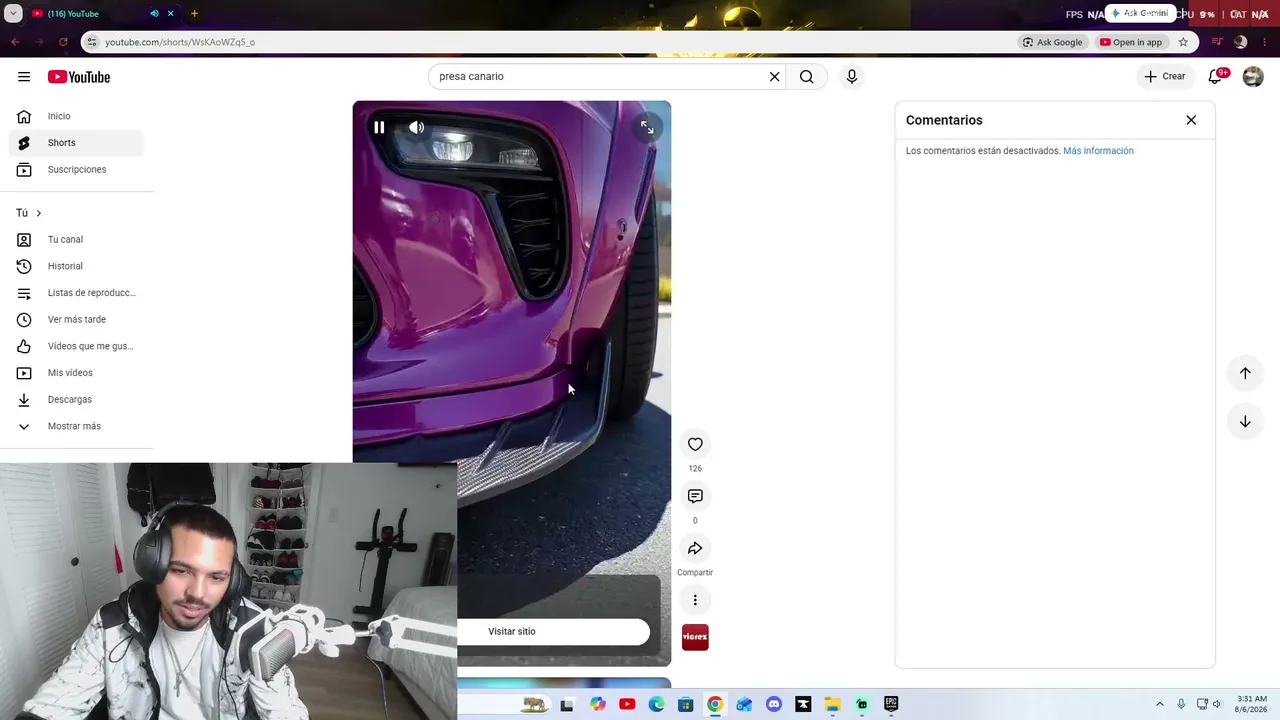Expand sidebar with Mostrar más
Viewport: 1280px width, 720px height.
pyautogui.click(x=76, y=426)
